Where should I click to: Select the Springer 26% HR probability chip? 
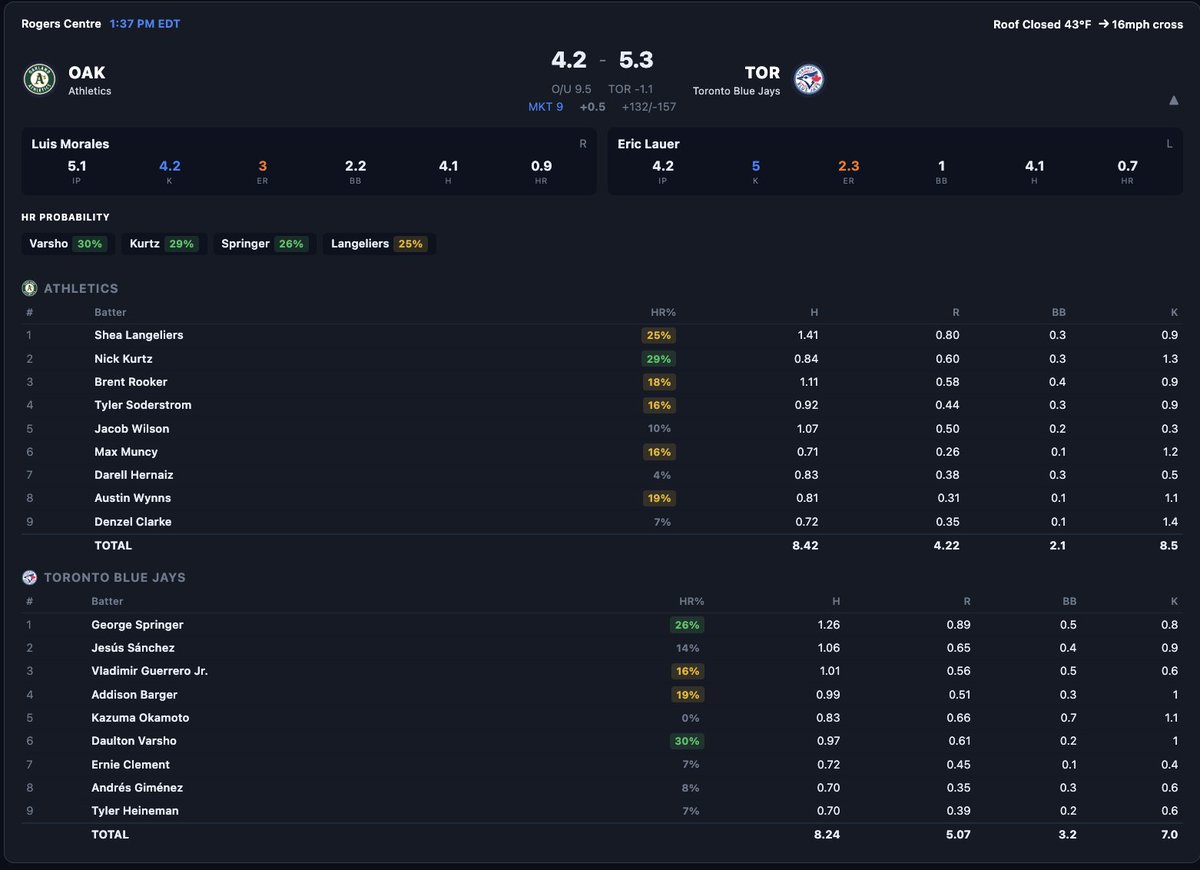coord(264,244)
